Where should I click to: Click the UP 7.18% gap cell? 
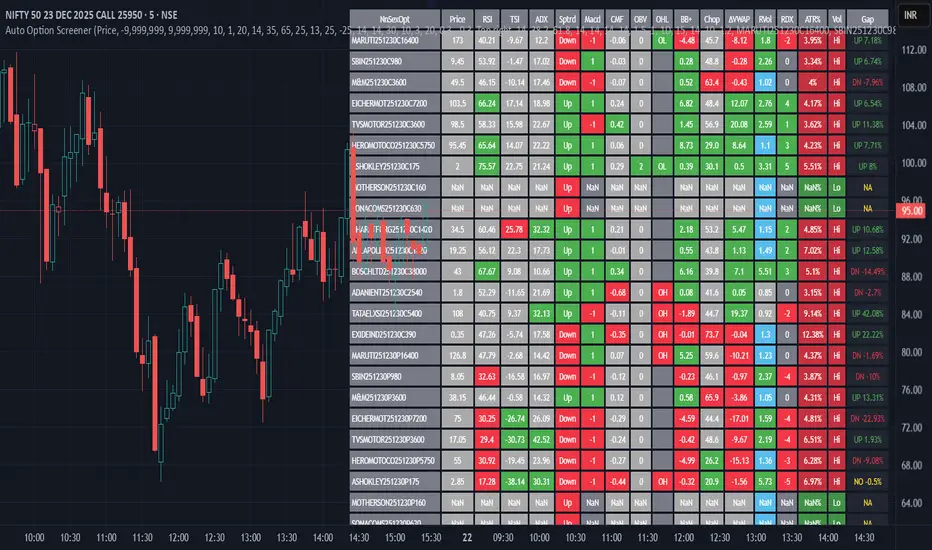click(867, 40)
